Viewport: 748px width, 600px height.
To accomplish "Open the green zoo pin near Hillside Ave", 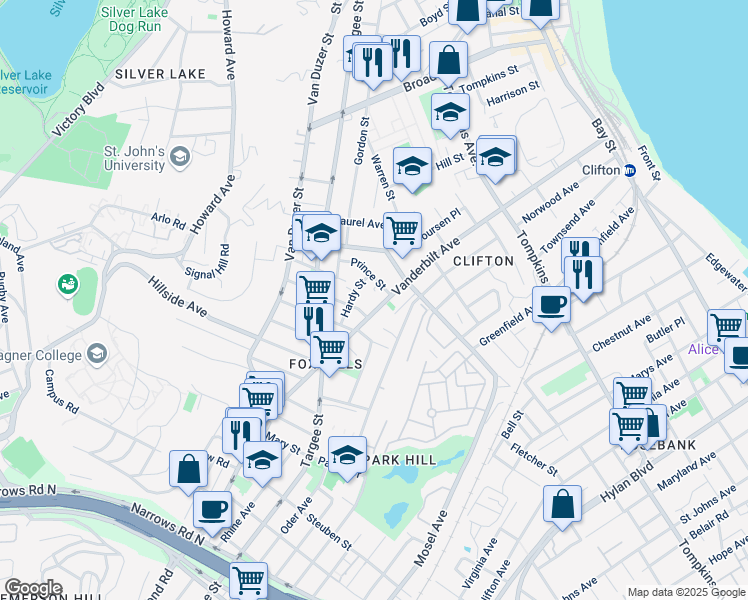I will tap(68, 285).
